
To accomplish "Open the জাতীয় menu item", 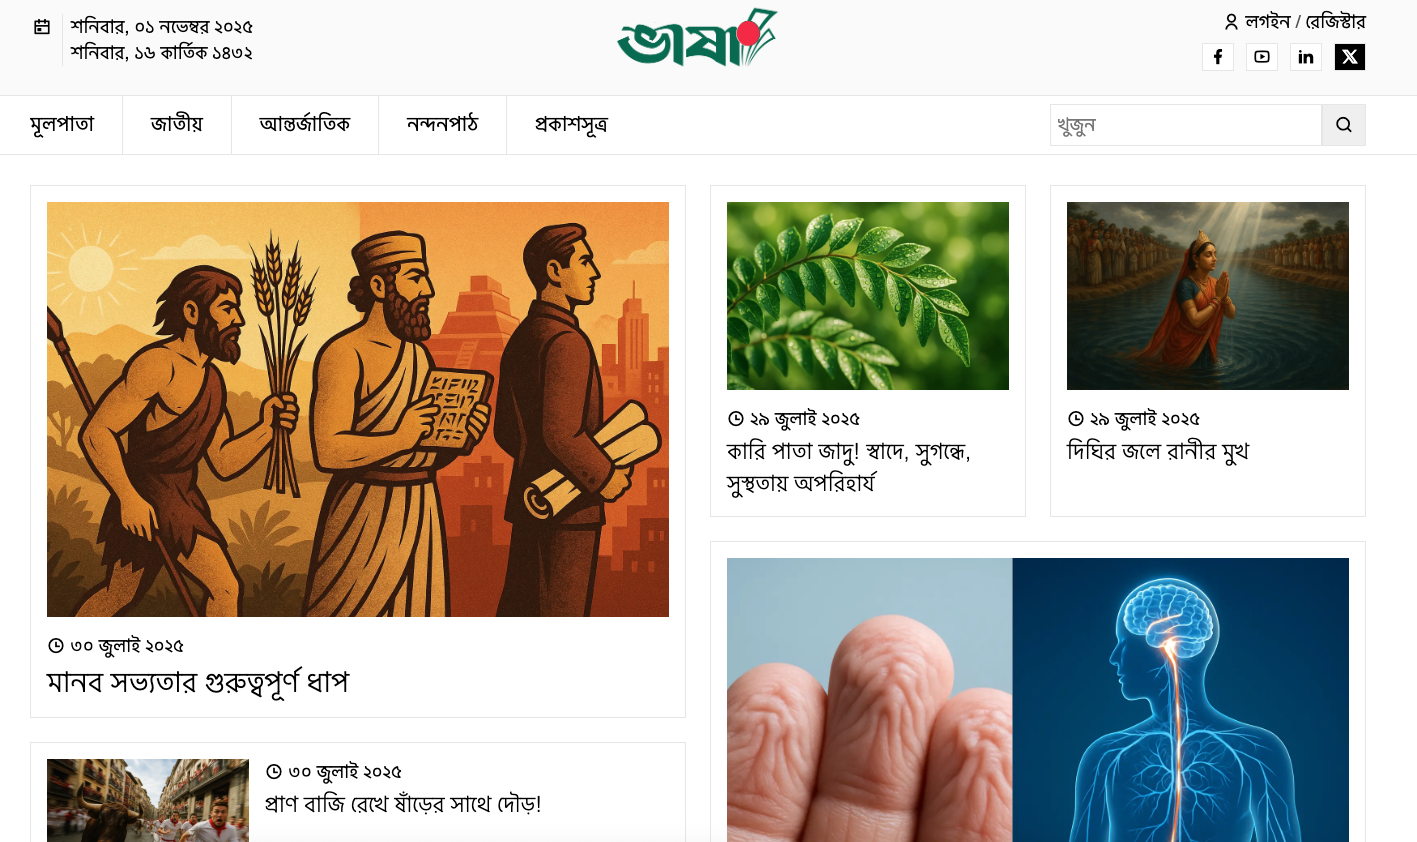I will click(177, 125).
